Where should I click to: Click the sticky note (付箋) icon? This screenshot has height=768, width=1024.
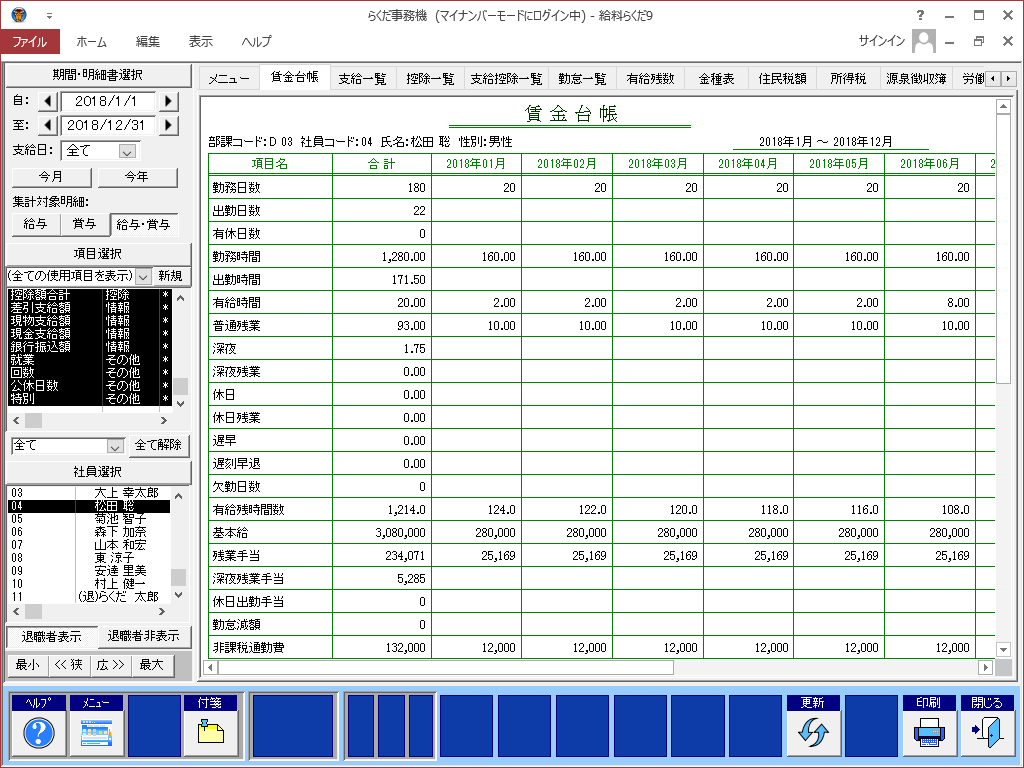coord(211,733)
